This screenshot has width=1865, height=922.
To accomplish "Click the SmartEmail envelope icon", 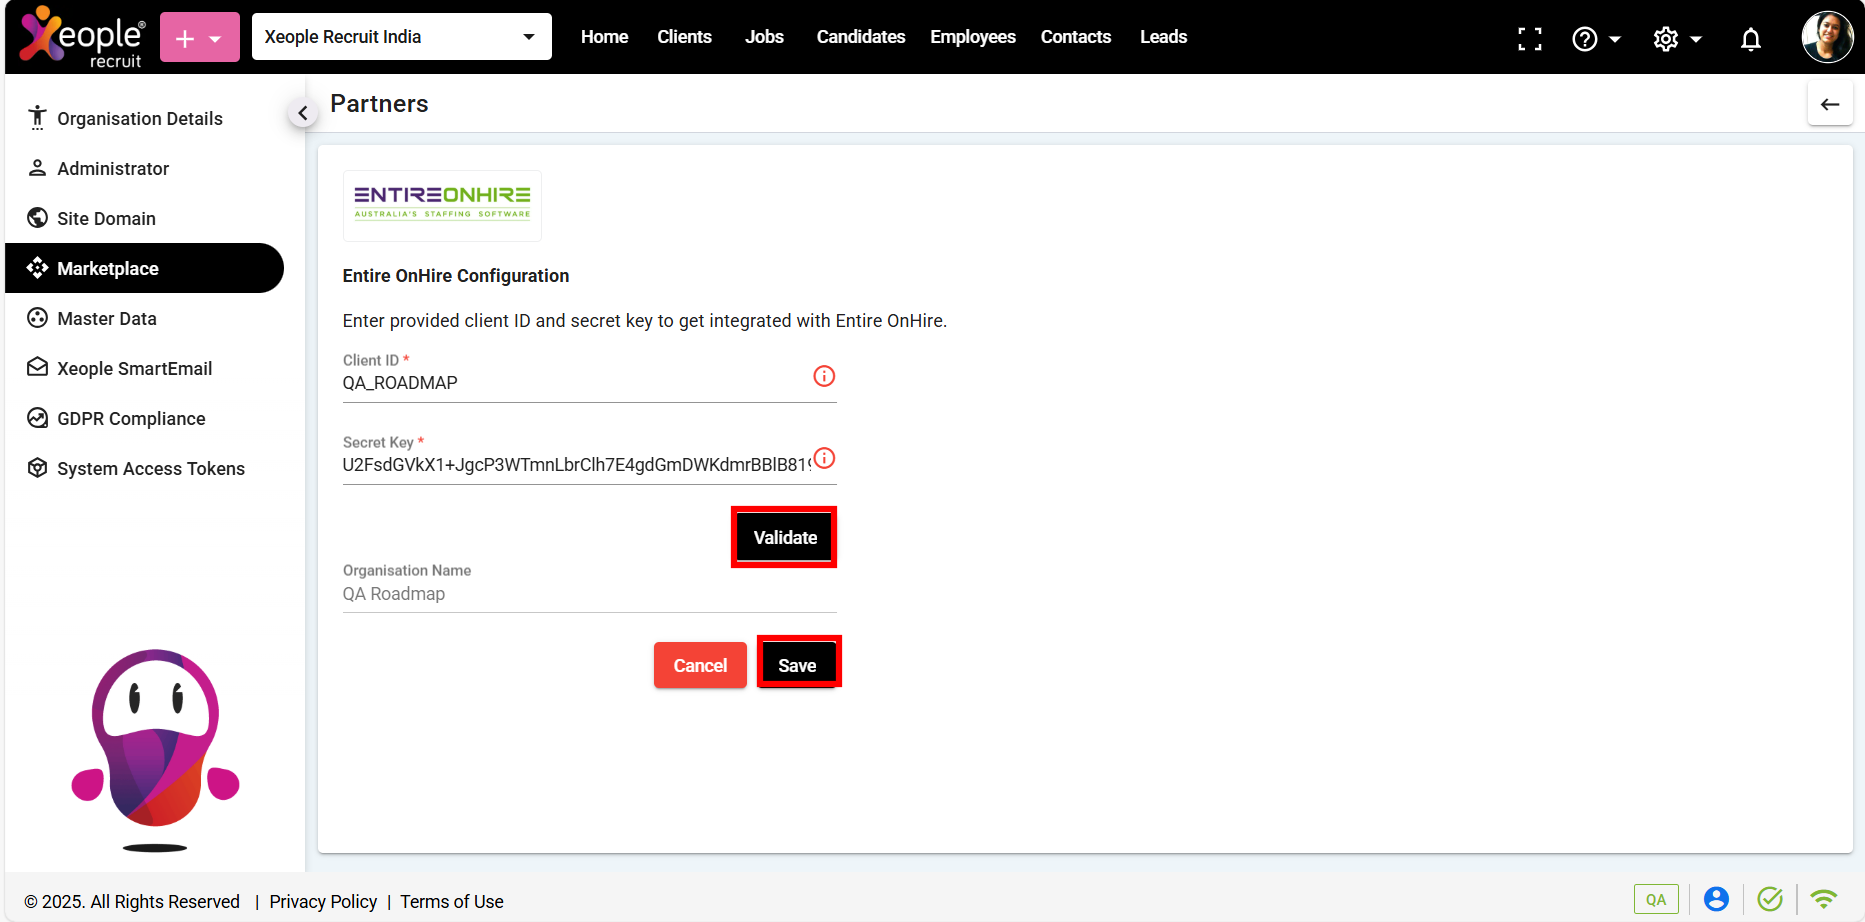I will (37, 367).
